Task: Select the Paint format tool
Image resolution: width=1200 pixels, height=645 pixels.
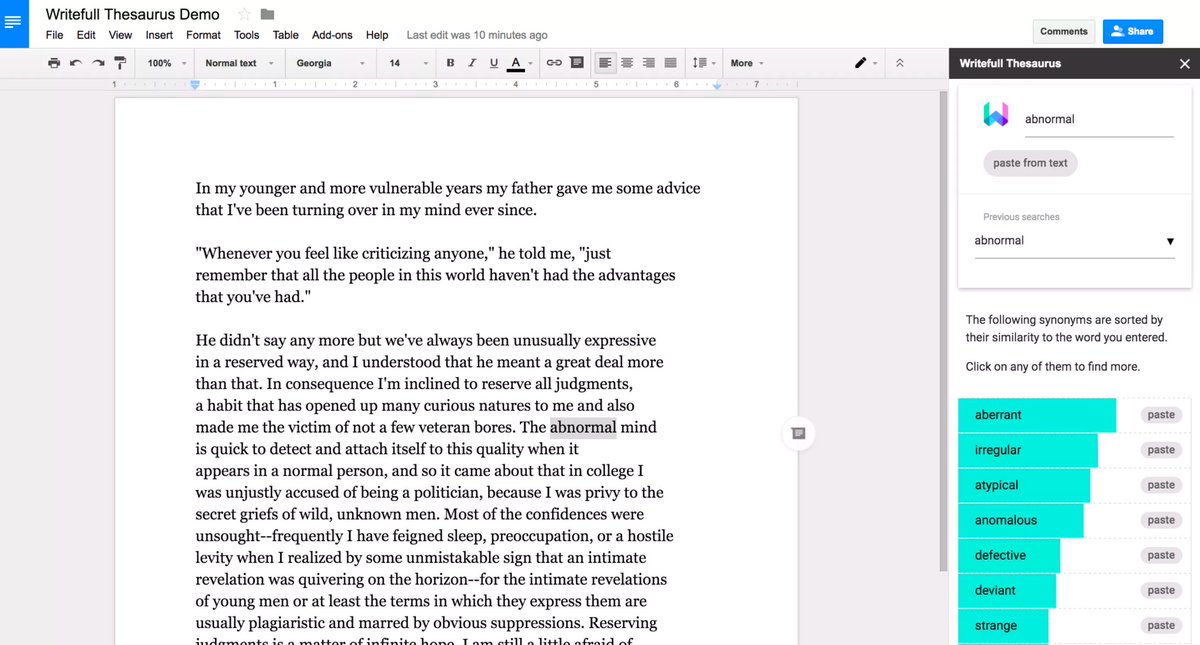Action: click(120, 63)
